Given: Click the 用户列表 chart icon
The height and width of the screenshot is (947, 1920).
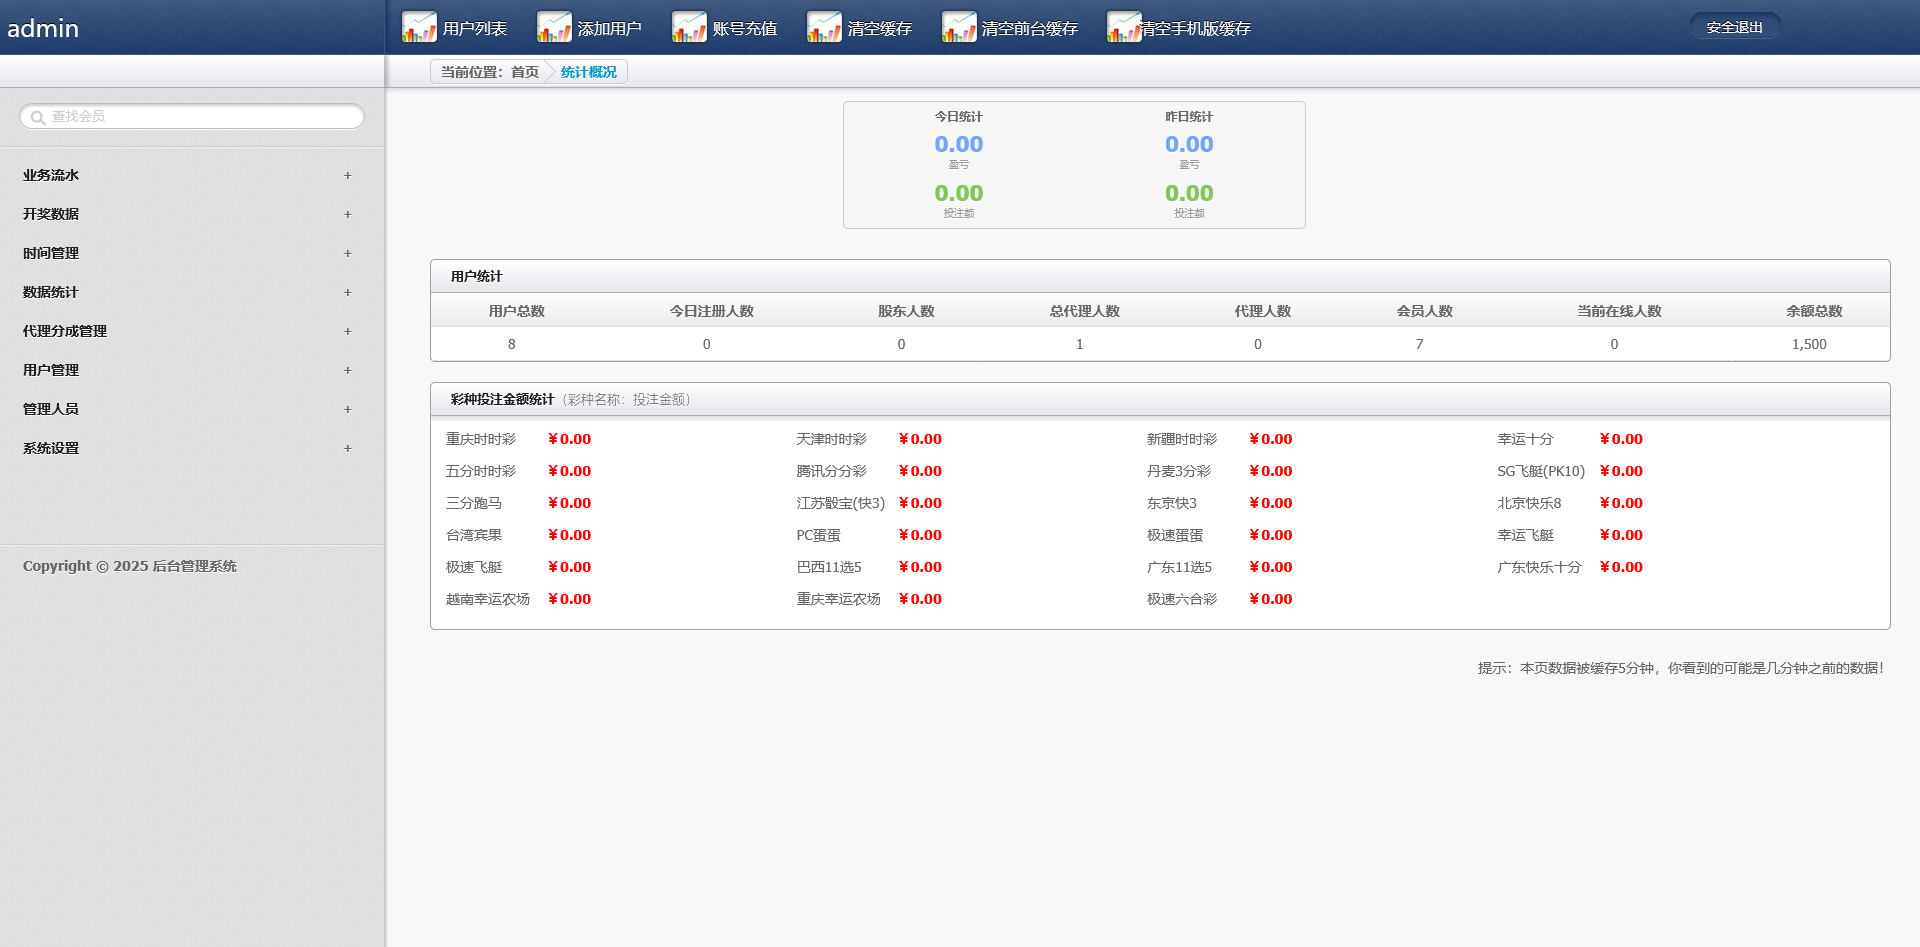Looking at the screenshot, I should click(x=419, y=28).
